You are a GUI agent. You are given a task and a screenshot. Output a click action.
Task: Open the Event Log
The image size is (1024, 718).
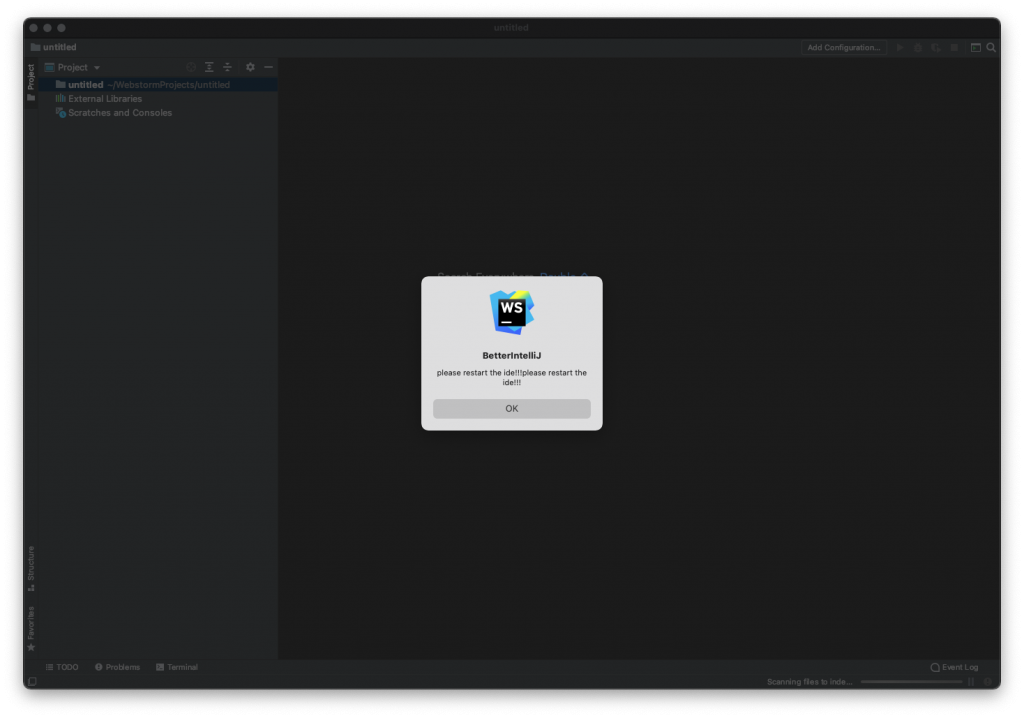954,667
